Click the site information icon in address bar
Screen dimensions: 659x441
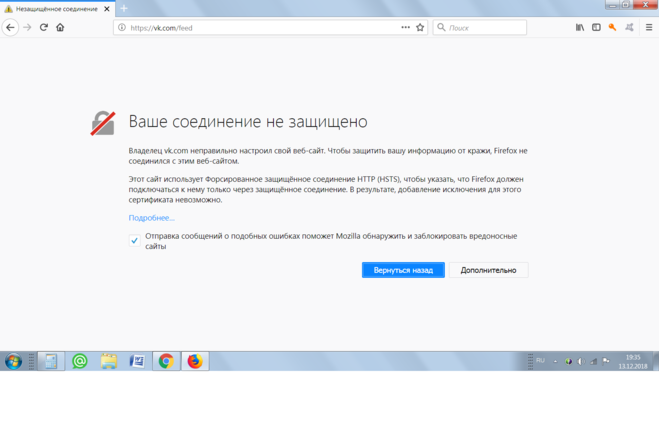coord(122,28)
